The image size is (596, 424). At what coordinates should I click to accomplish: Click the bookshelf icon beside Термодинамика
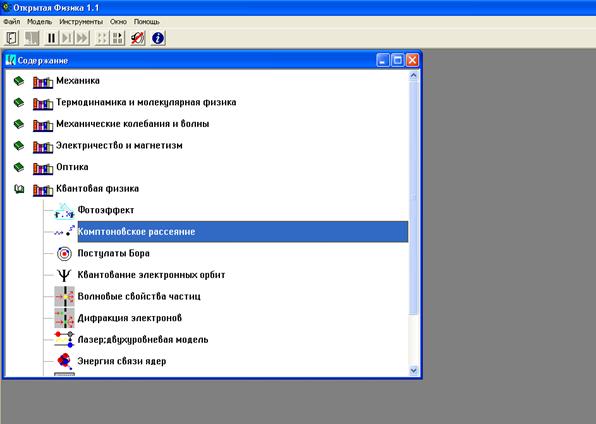pyautogui.click(x=43, y=104)
